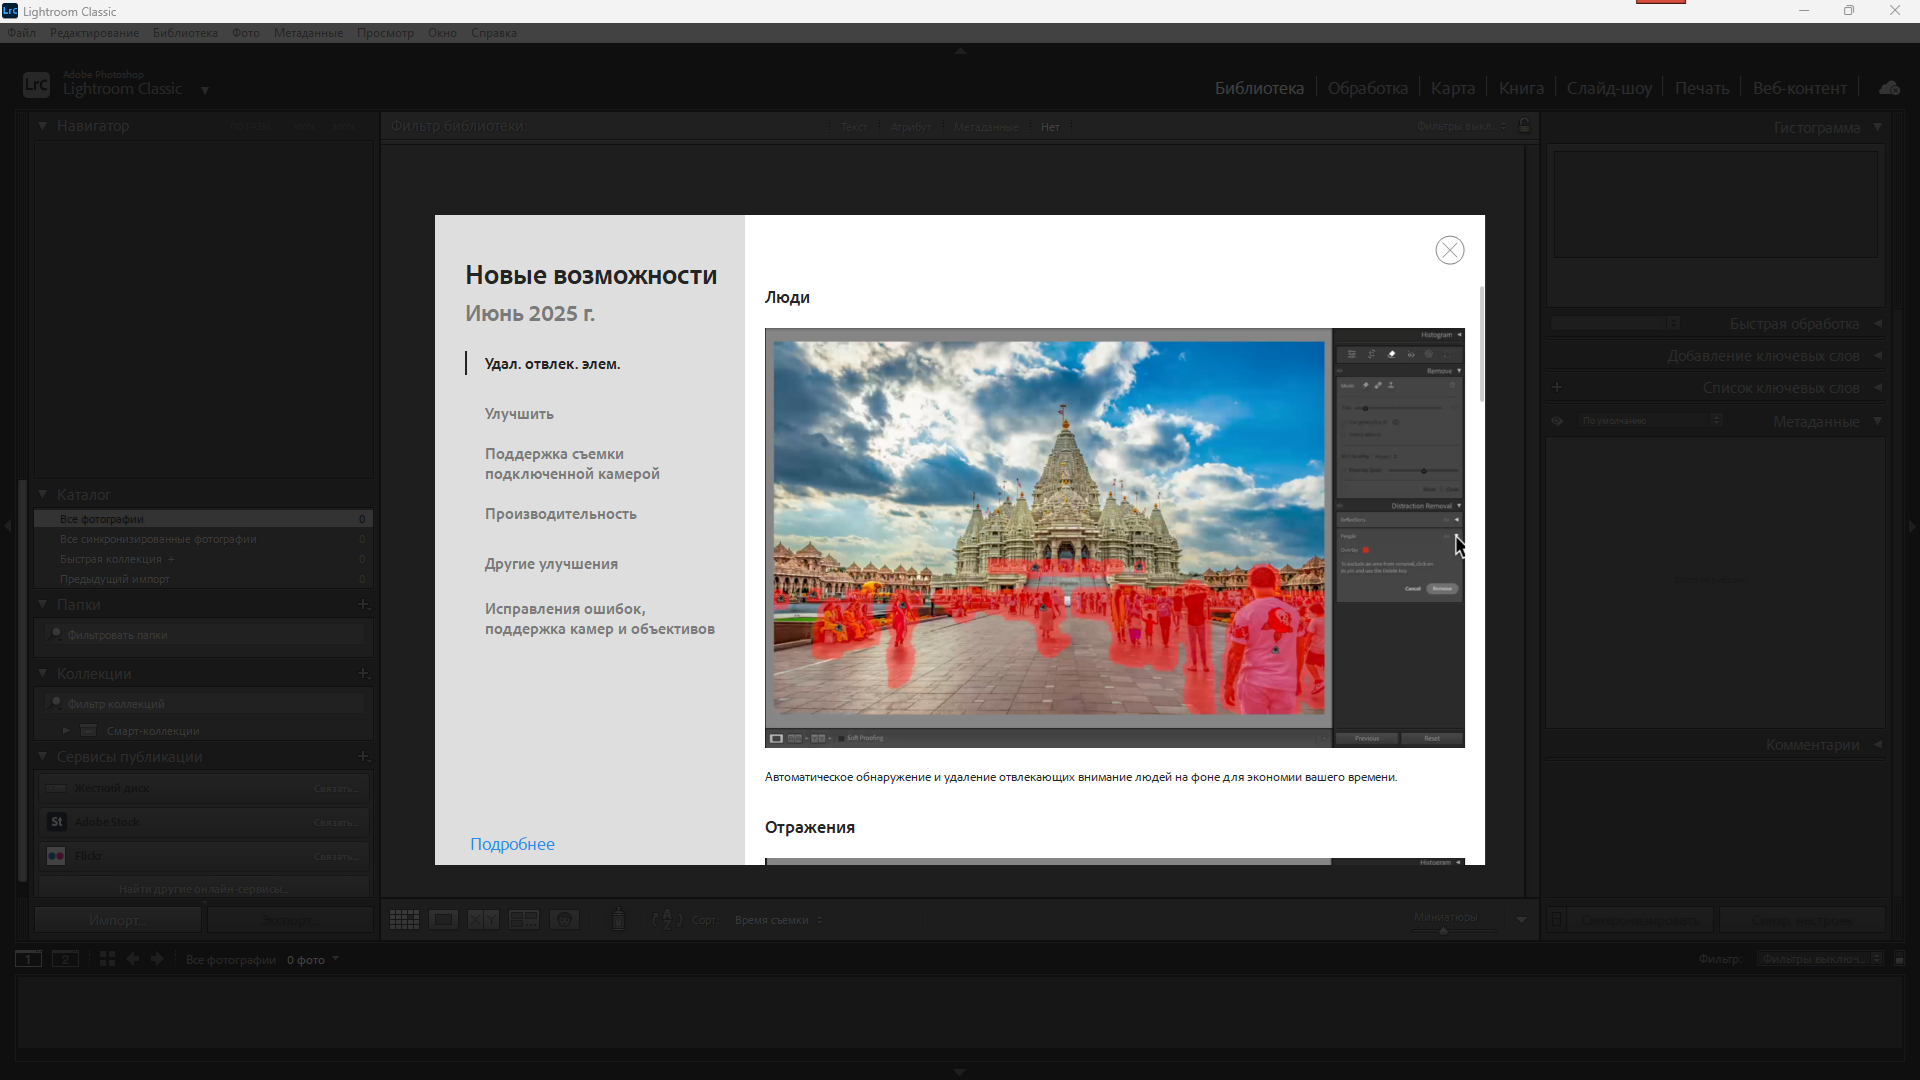Select 'Удал. отвлек. элем.' section
Viewport: 1920px width, 1080px height.
[x=552, y=364]
